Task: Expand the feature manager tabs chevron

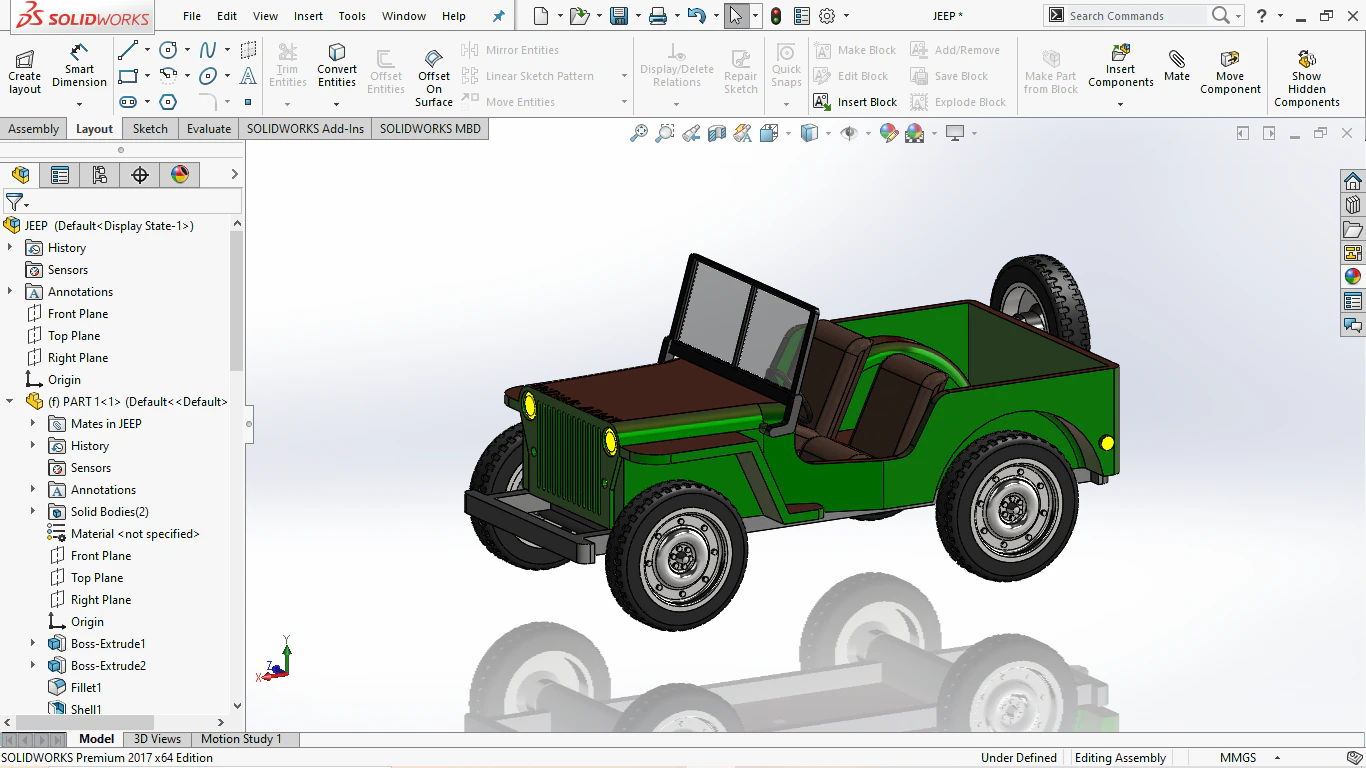Action: (x=235, y=174)
